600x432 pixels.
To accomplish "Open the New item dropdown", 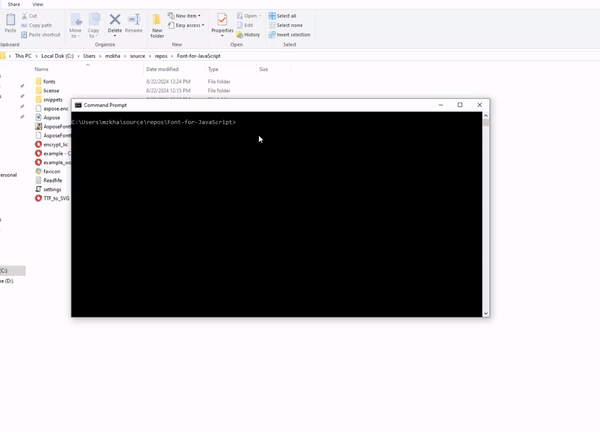I will [x=187, y=16].
